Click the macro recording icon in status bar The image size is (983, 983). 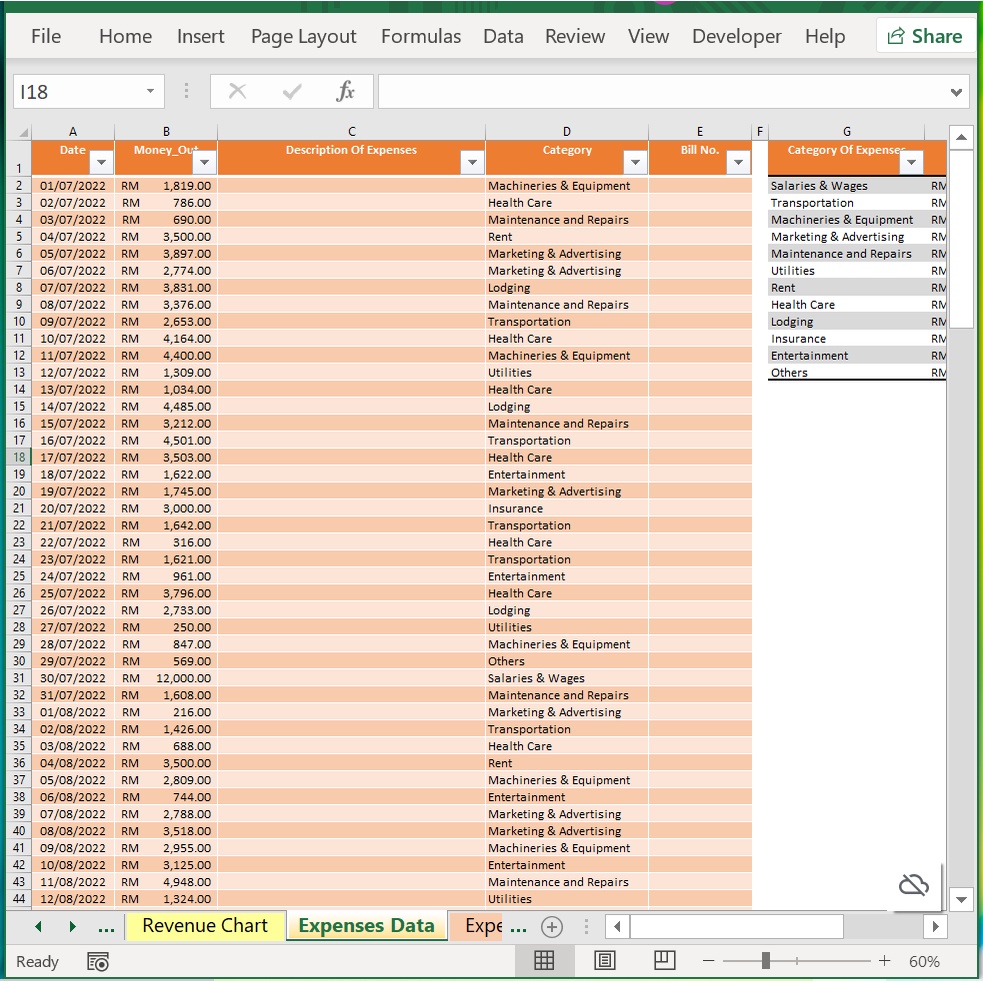pyautogui.click(x=98, y=962)
